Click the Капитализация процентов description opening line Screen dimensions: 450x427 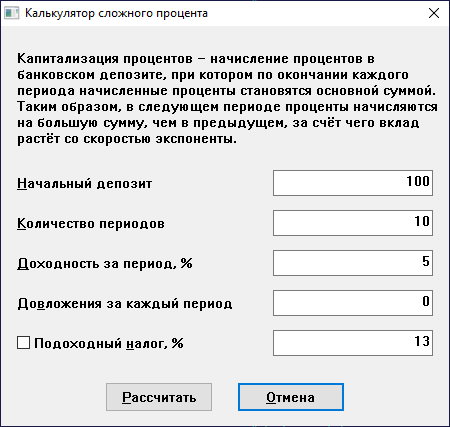tap(196, 59)
